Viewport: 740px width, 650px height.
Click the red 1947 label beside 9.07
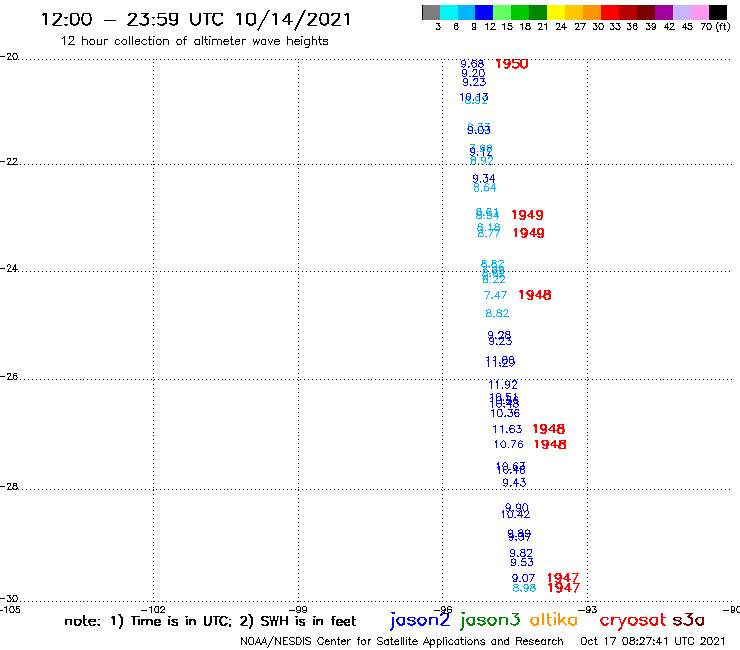coord(563,578)
